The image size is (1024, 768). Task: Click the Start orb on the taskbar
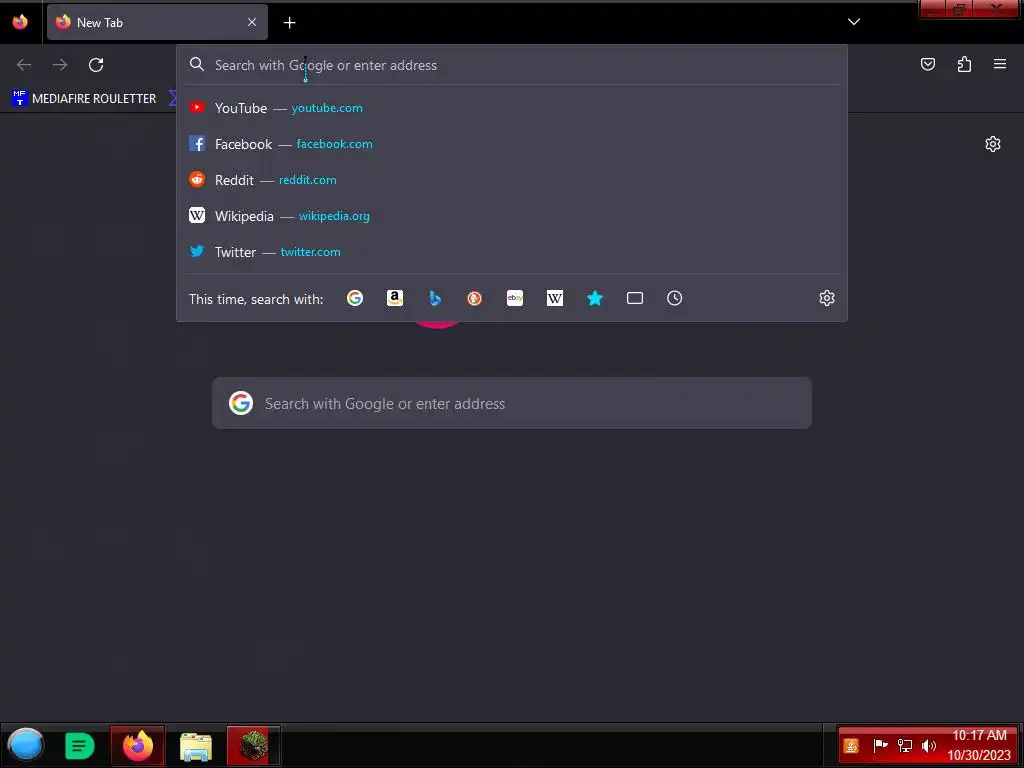(25, 745)
